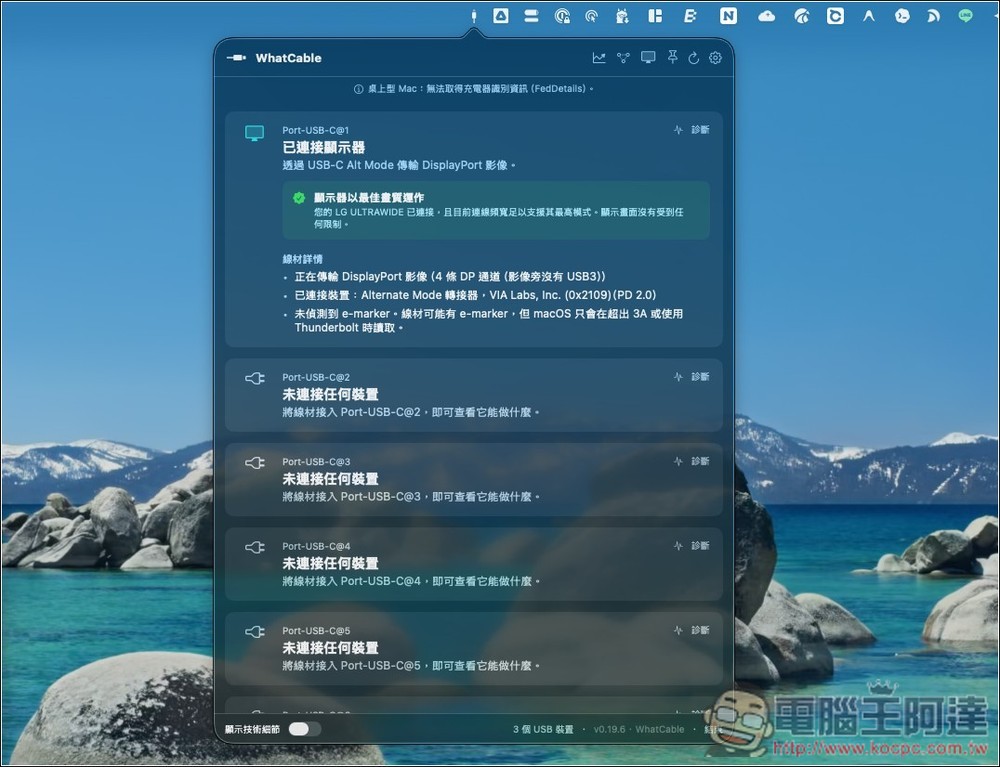The image size is (1000, 767).
Task: Click the VIA Labs, Inc. device bullet line
Action: tap(475, 295)
